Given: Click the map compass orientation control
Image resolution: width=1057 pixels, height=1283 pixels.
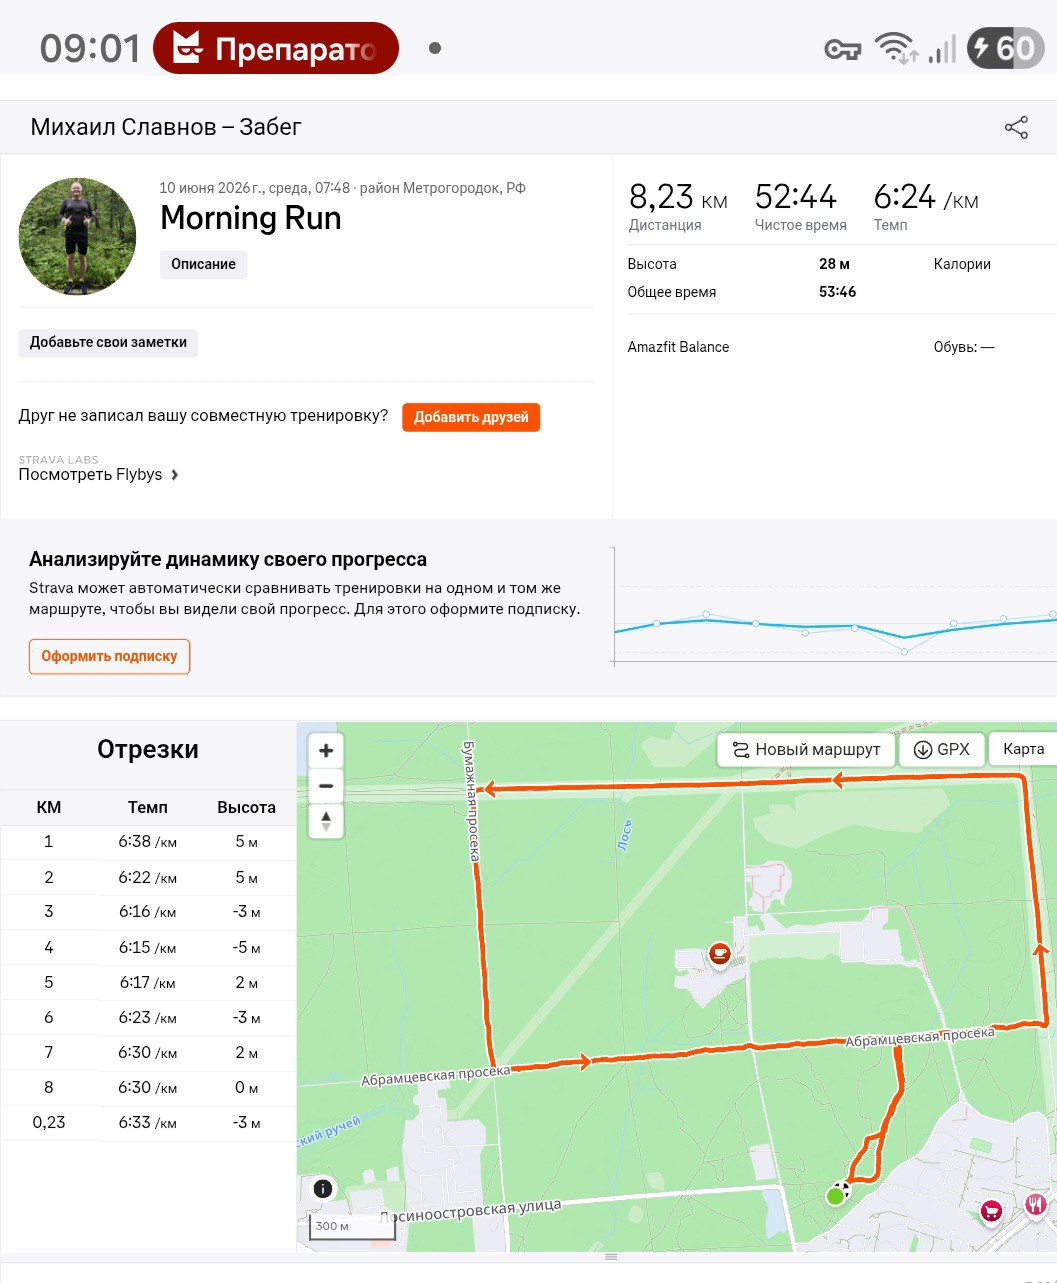Looking at the screenshot, I should tap(326, 821).
